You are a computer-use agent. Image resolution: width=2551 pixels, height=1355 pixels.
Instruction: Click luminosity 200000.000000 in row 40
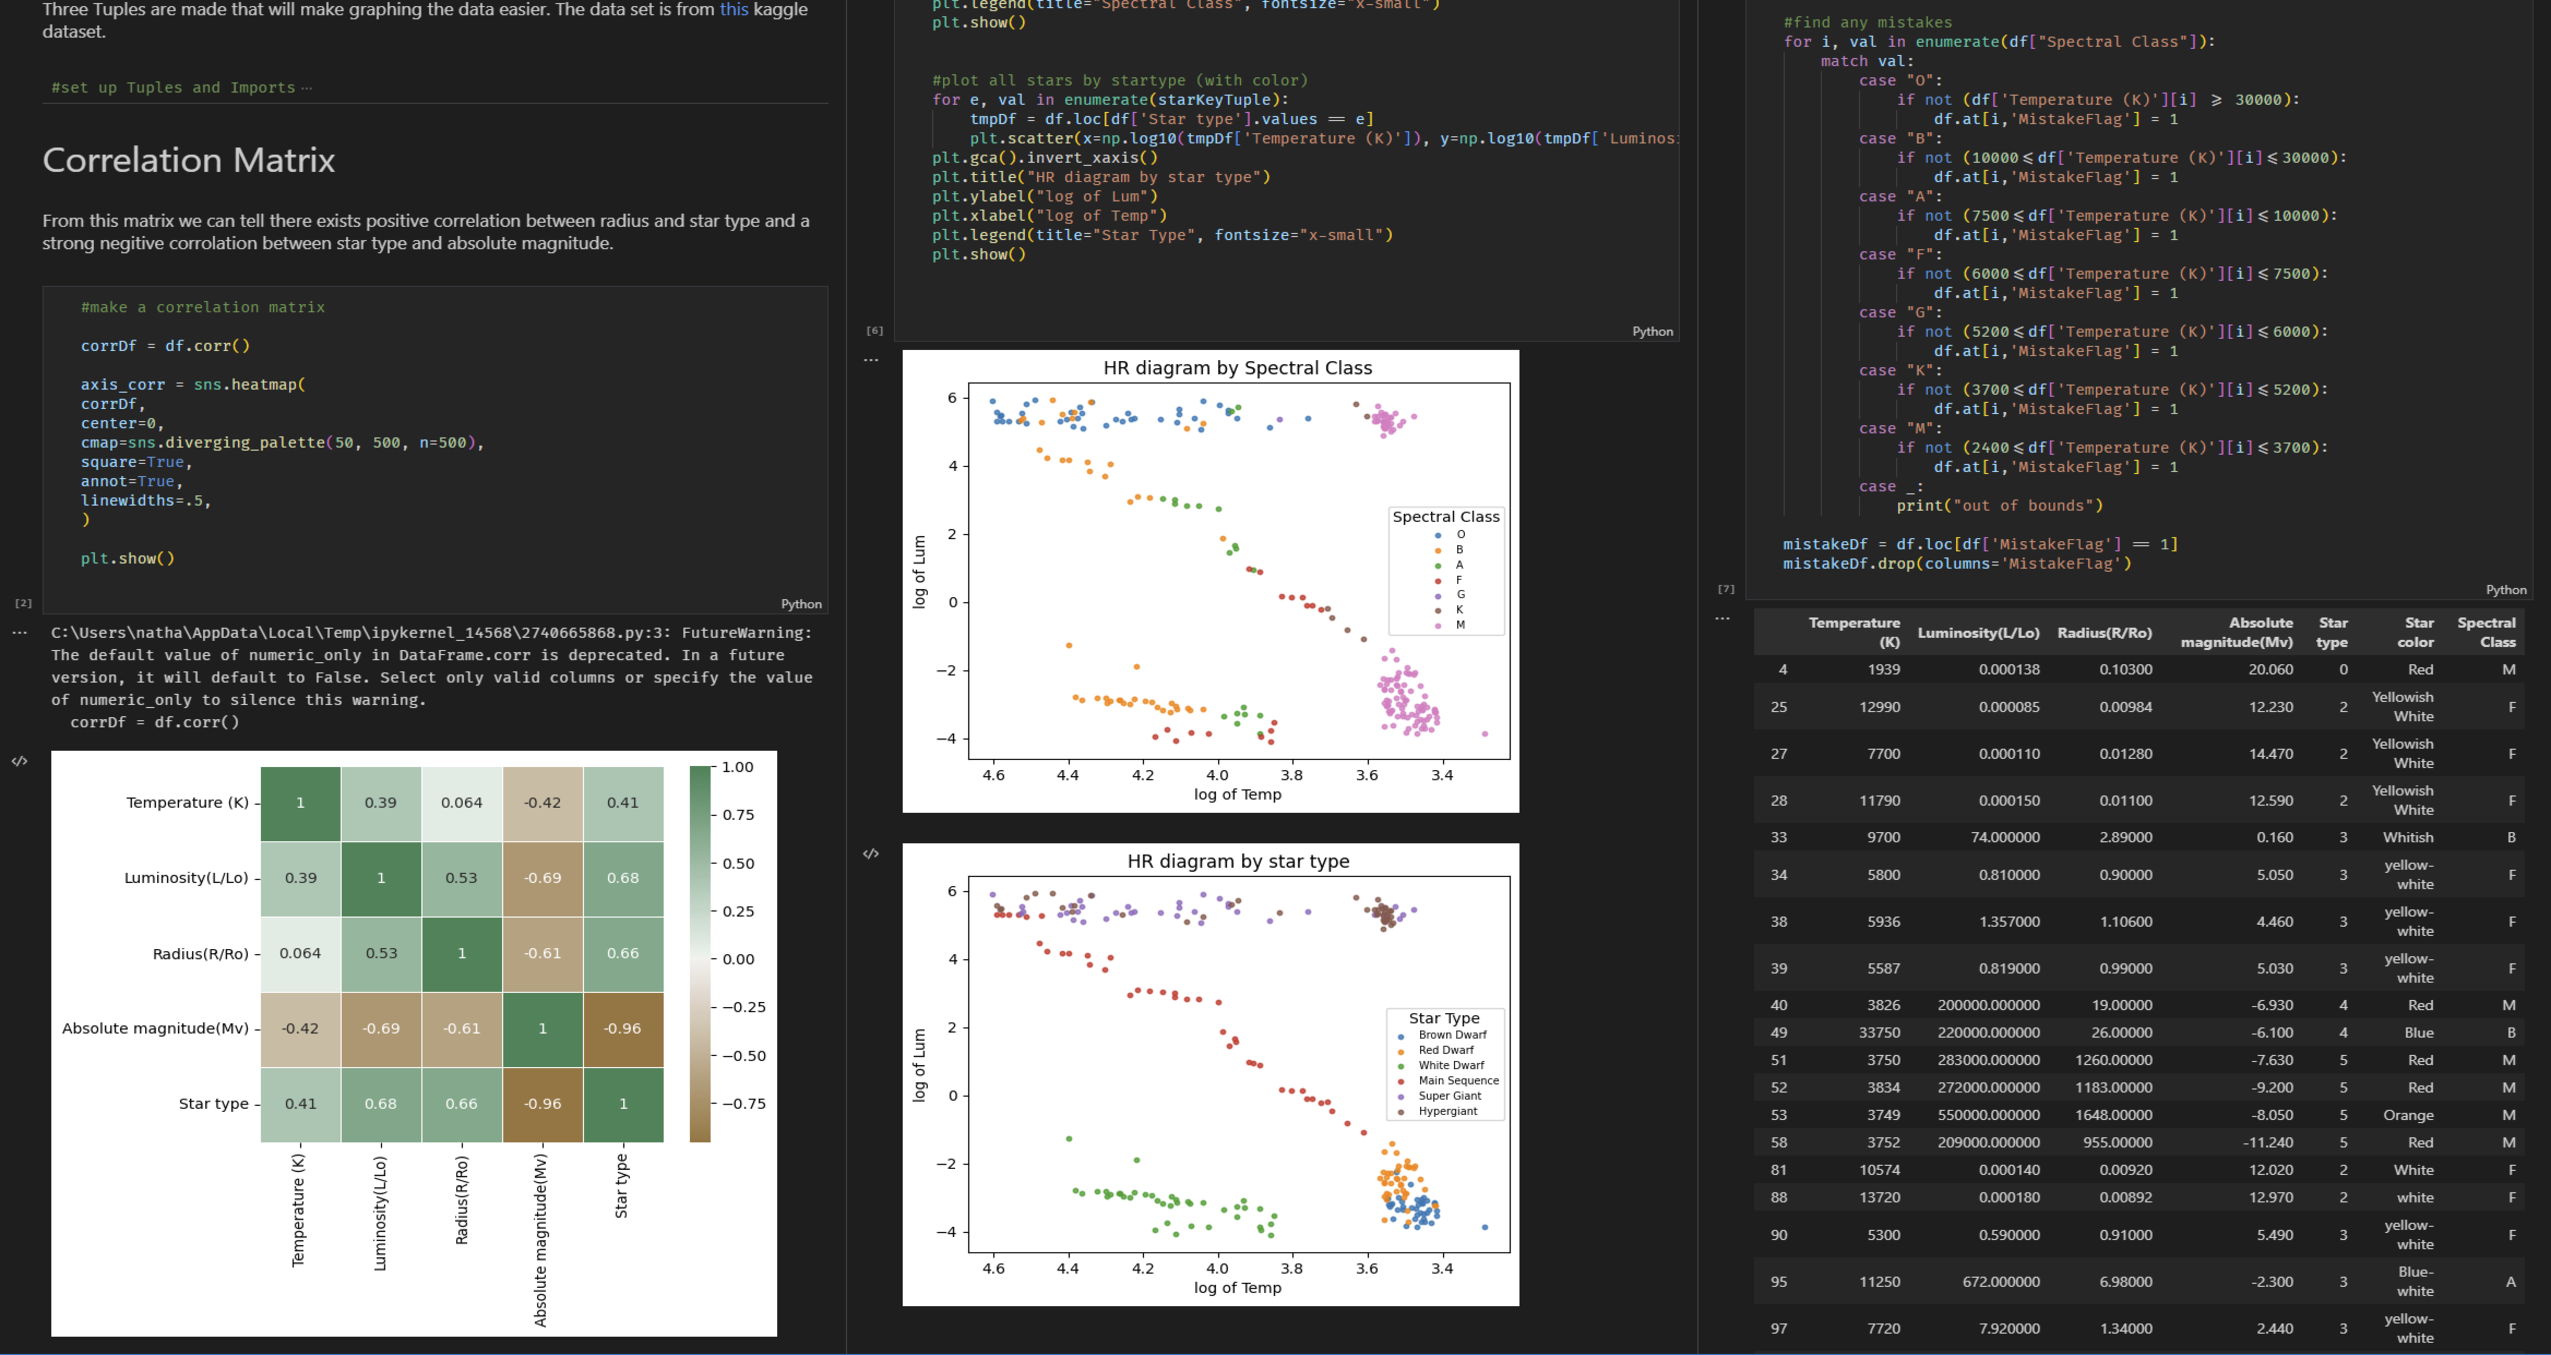click(1988, 1006)
